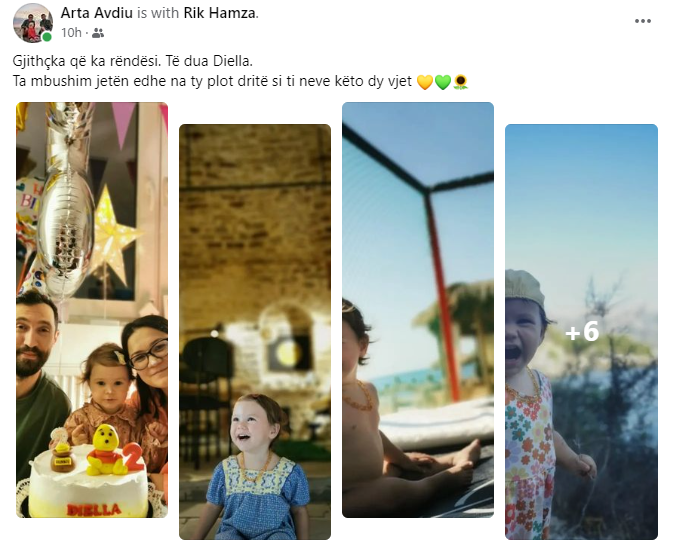The image size is (675, 550).
Task: Click Arta Avdiu's profile picture
Action: pyautogui.click(x=33, y=22)
